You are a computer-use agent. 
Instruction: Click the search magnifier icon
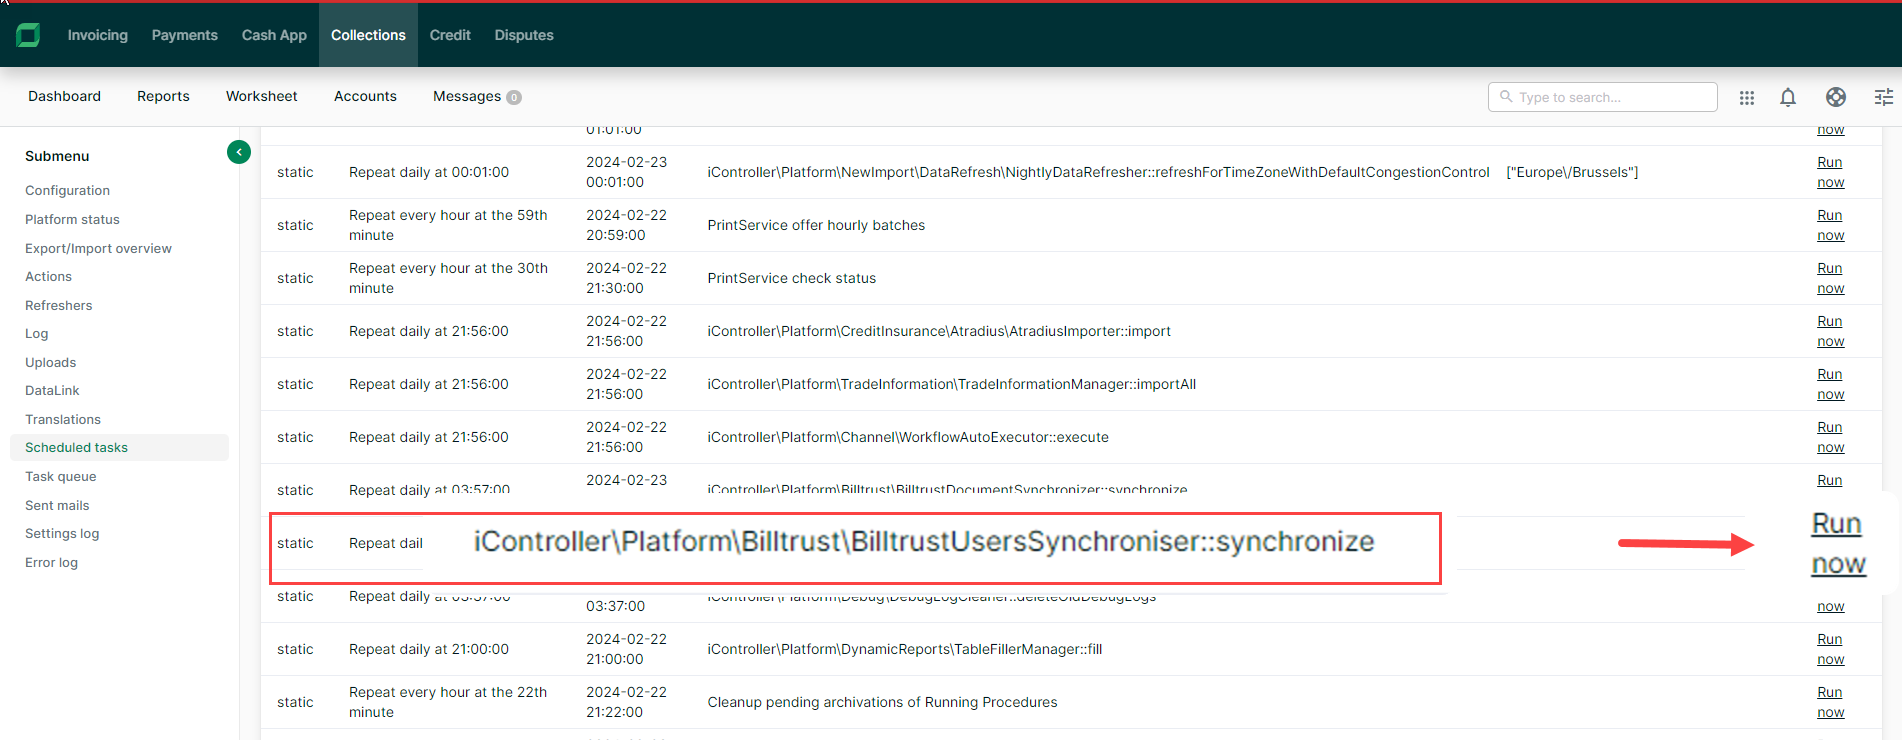[x=1506, y=97]
